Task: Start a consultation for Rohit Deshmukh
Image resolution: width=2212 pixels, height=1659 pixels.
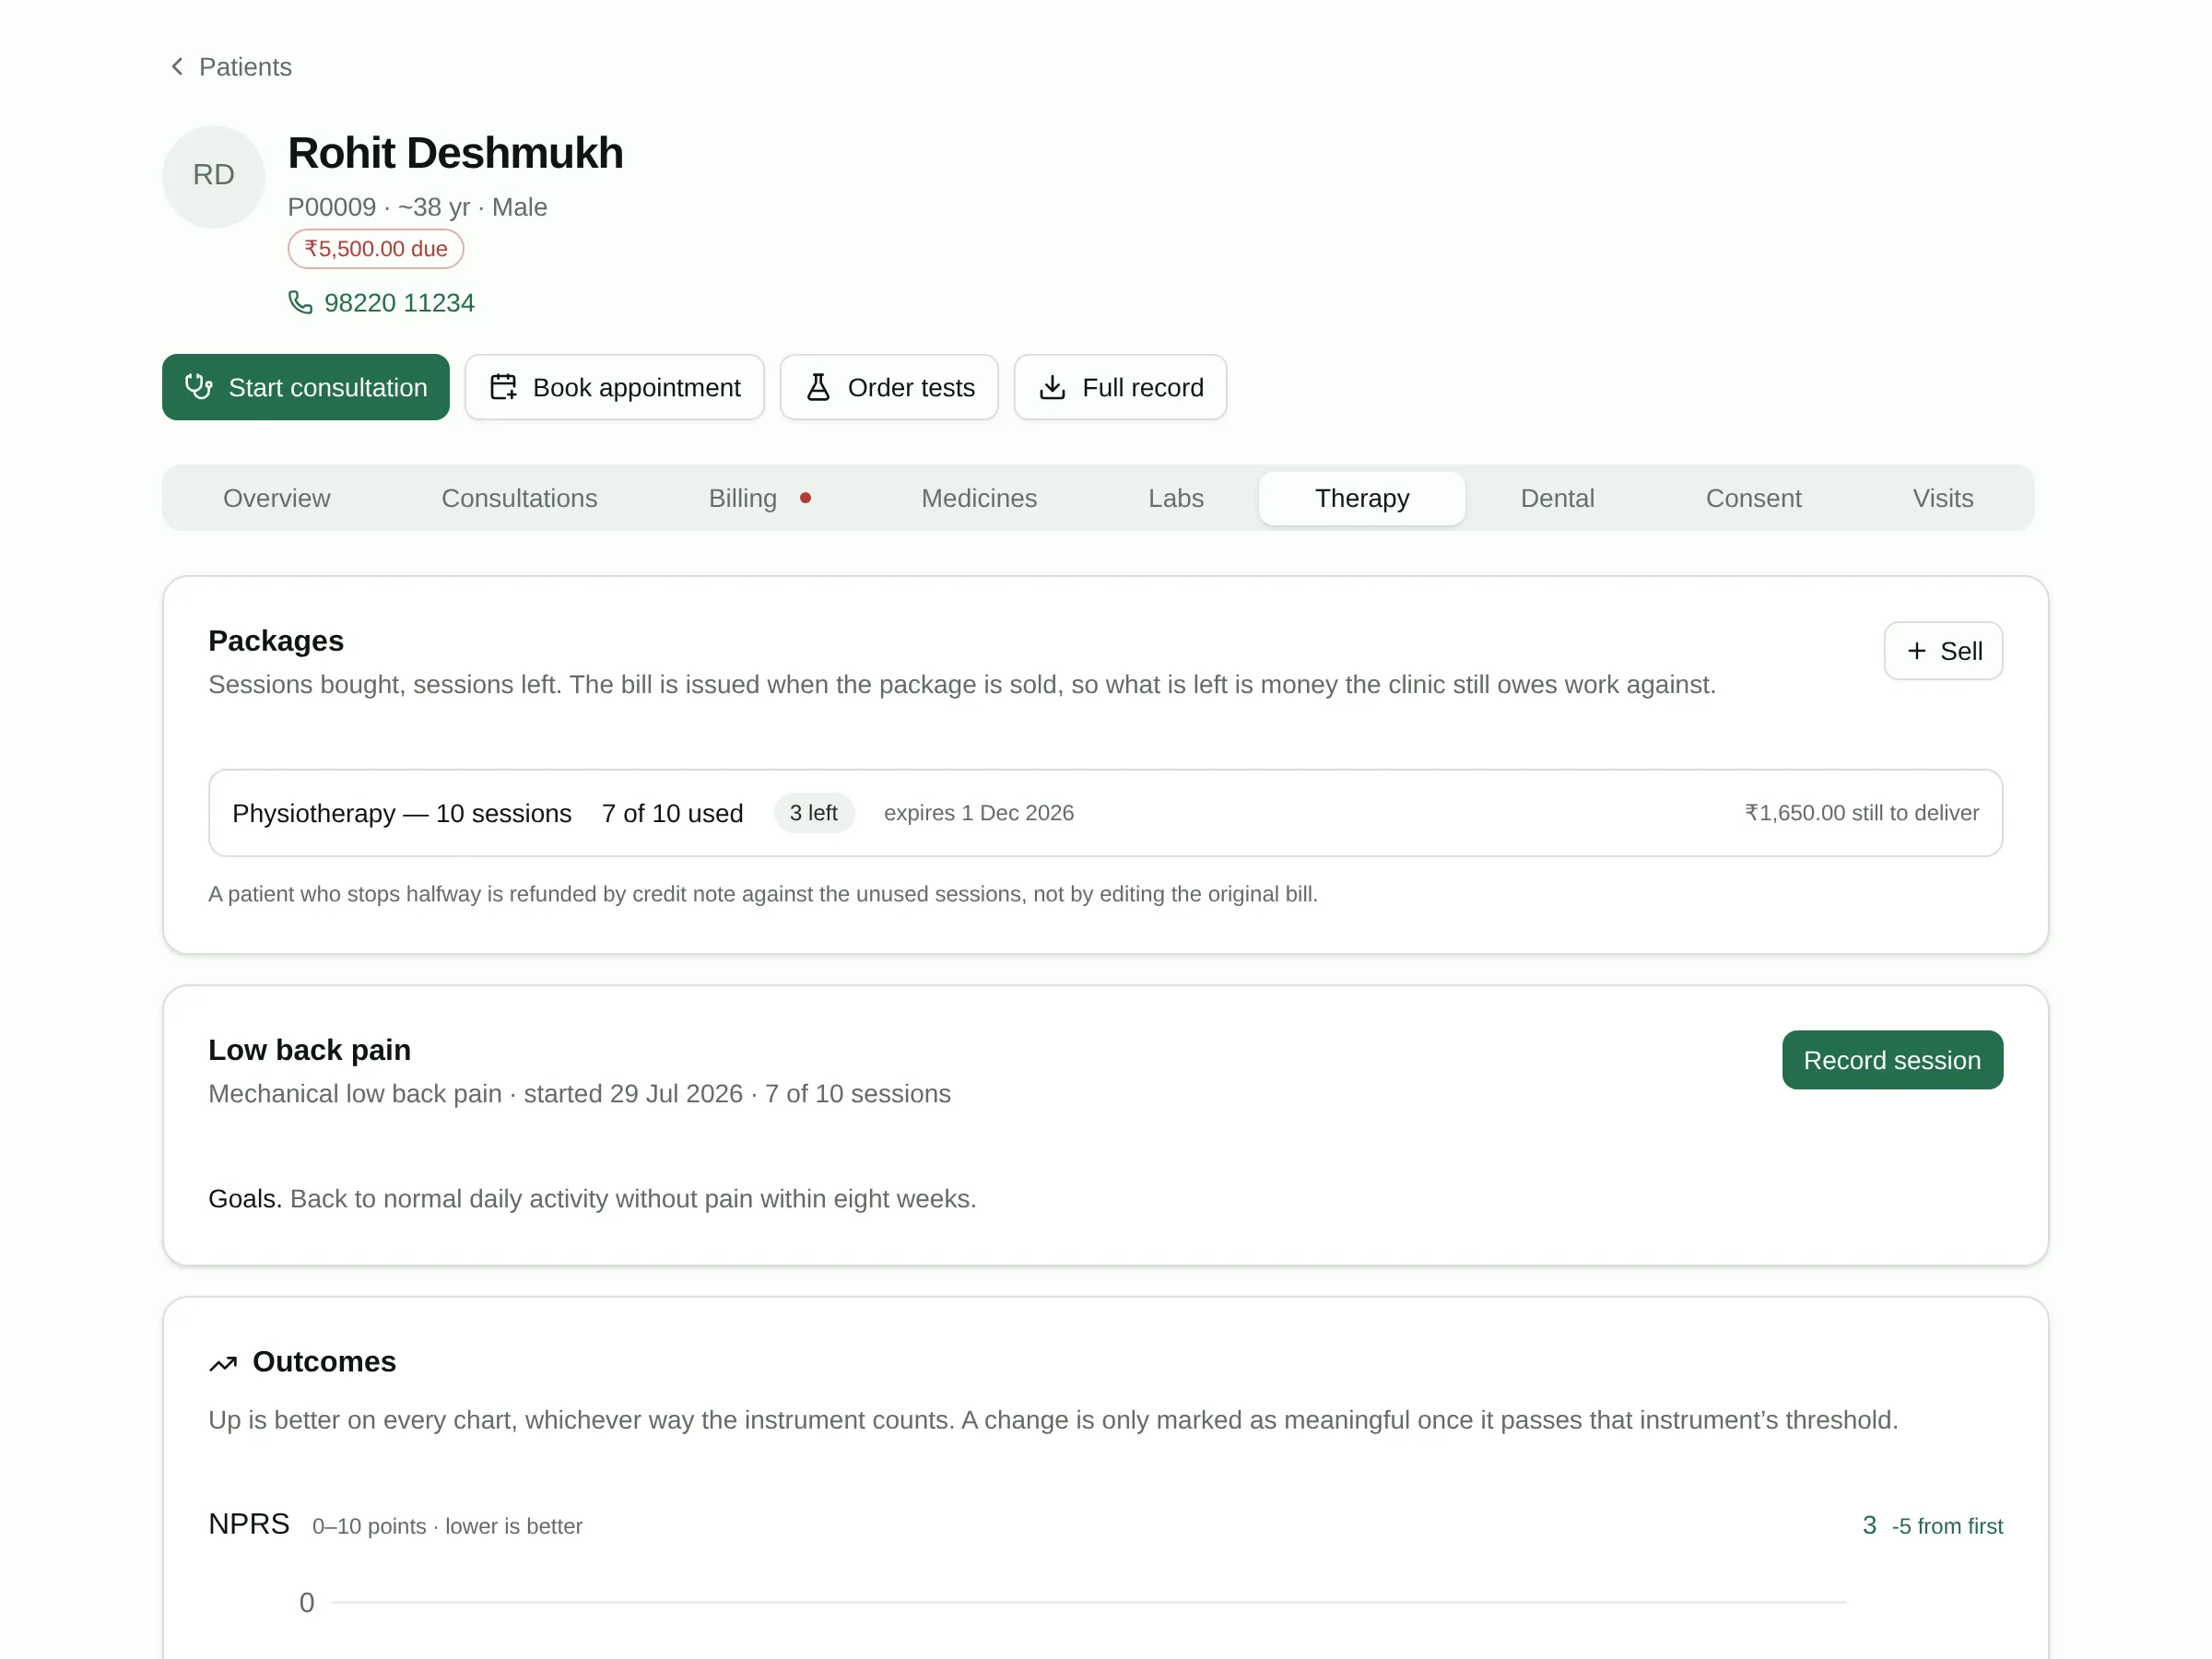Action: pyautogui.click(x=305, y=387)
